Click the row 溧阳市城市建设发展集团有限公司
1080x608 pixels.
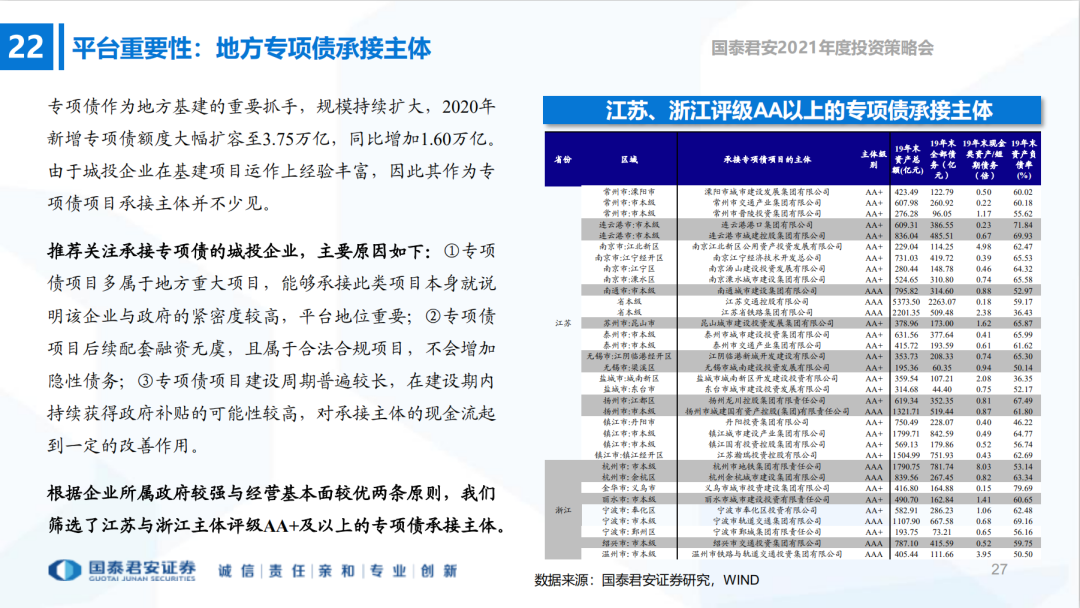[x=811, y=191]
